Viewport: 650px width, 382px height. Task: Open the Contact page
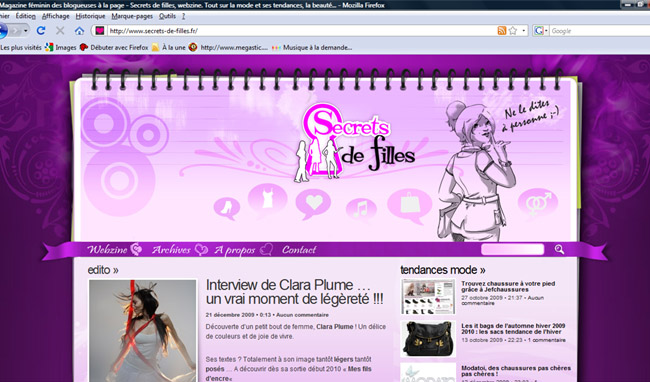click(x=299, y=249)
